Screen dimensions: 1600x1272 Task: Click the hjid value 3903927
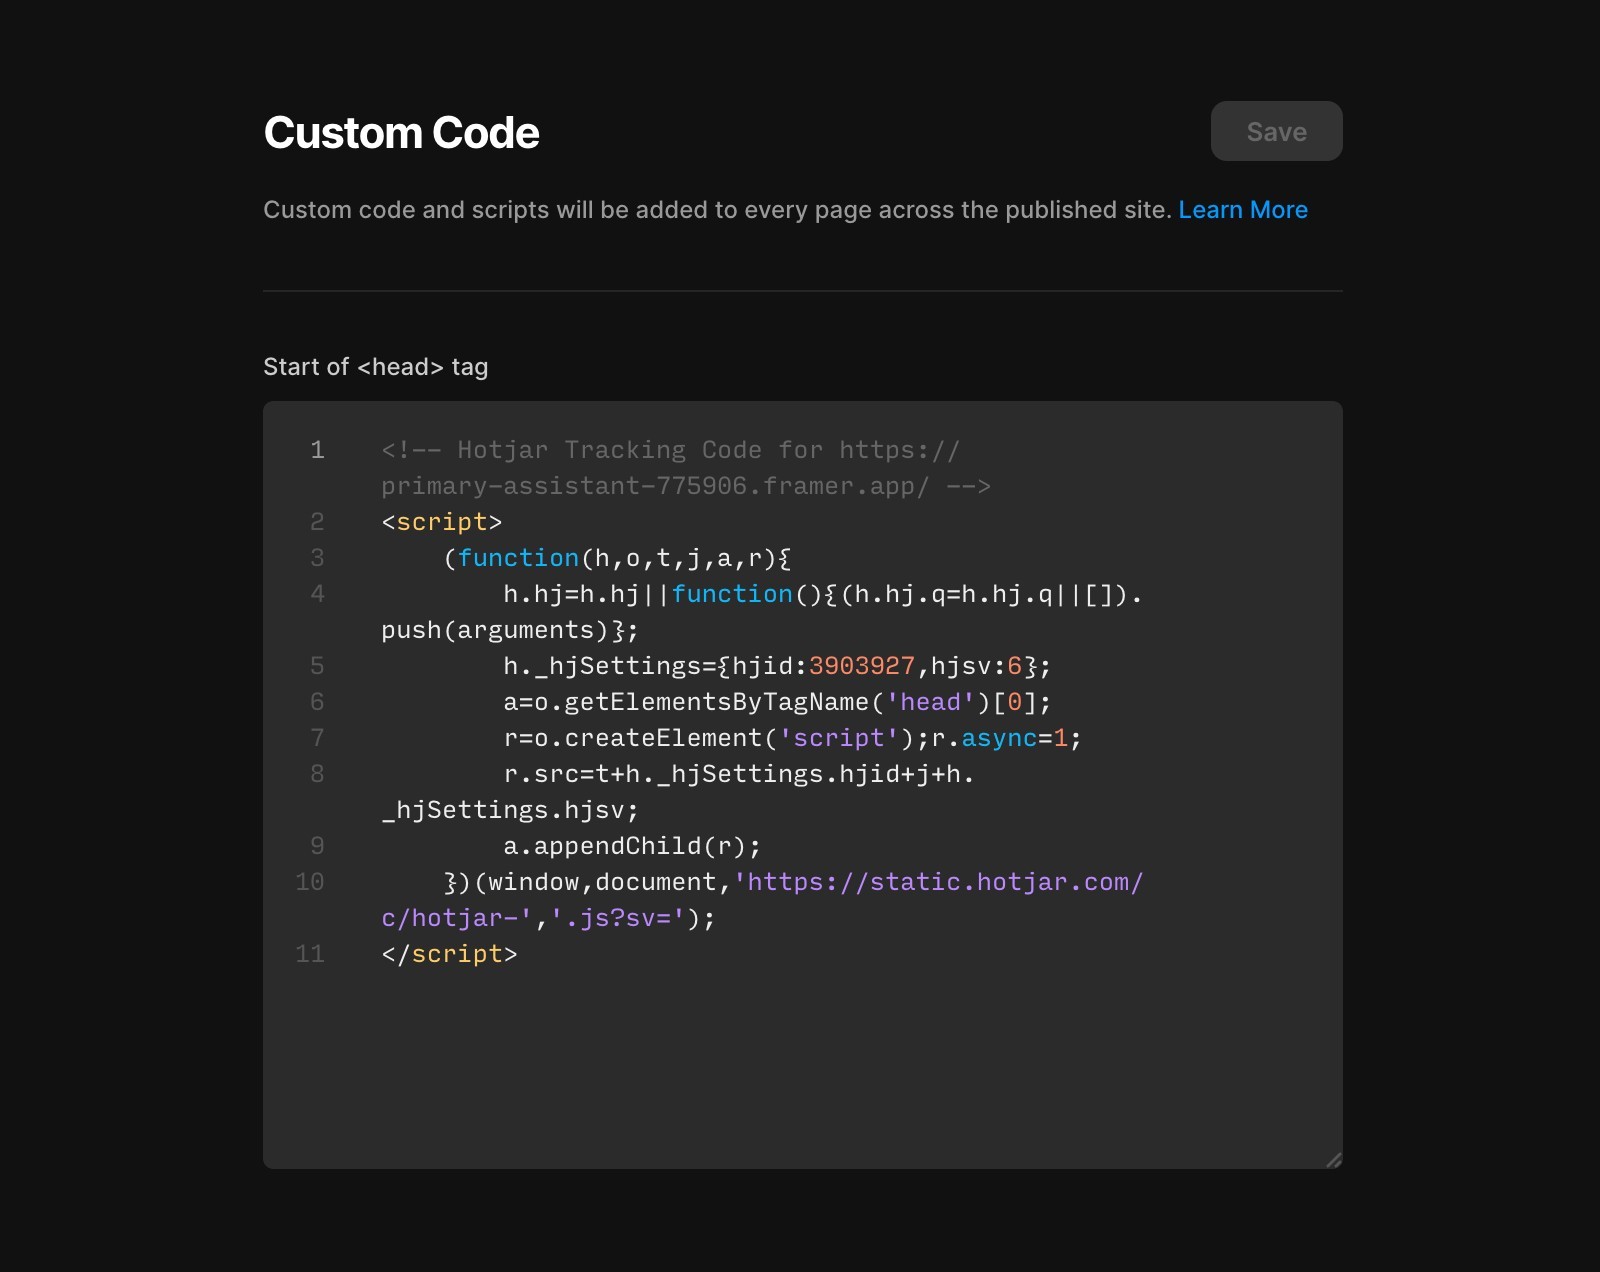[864, 665]
